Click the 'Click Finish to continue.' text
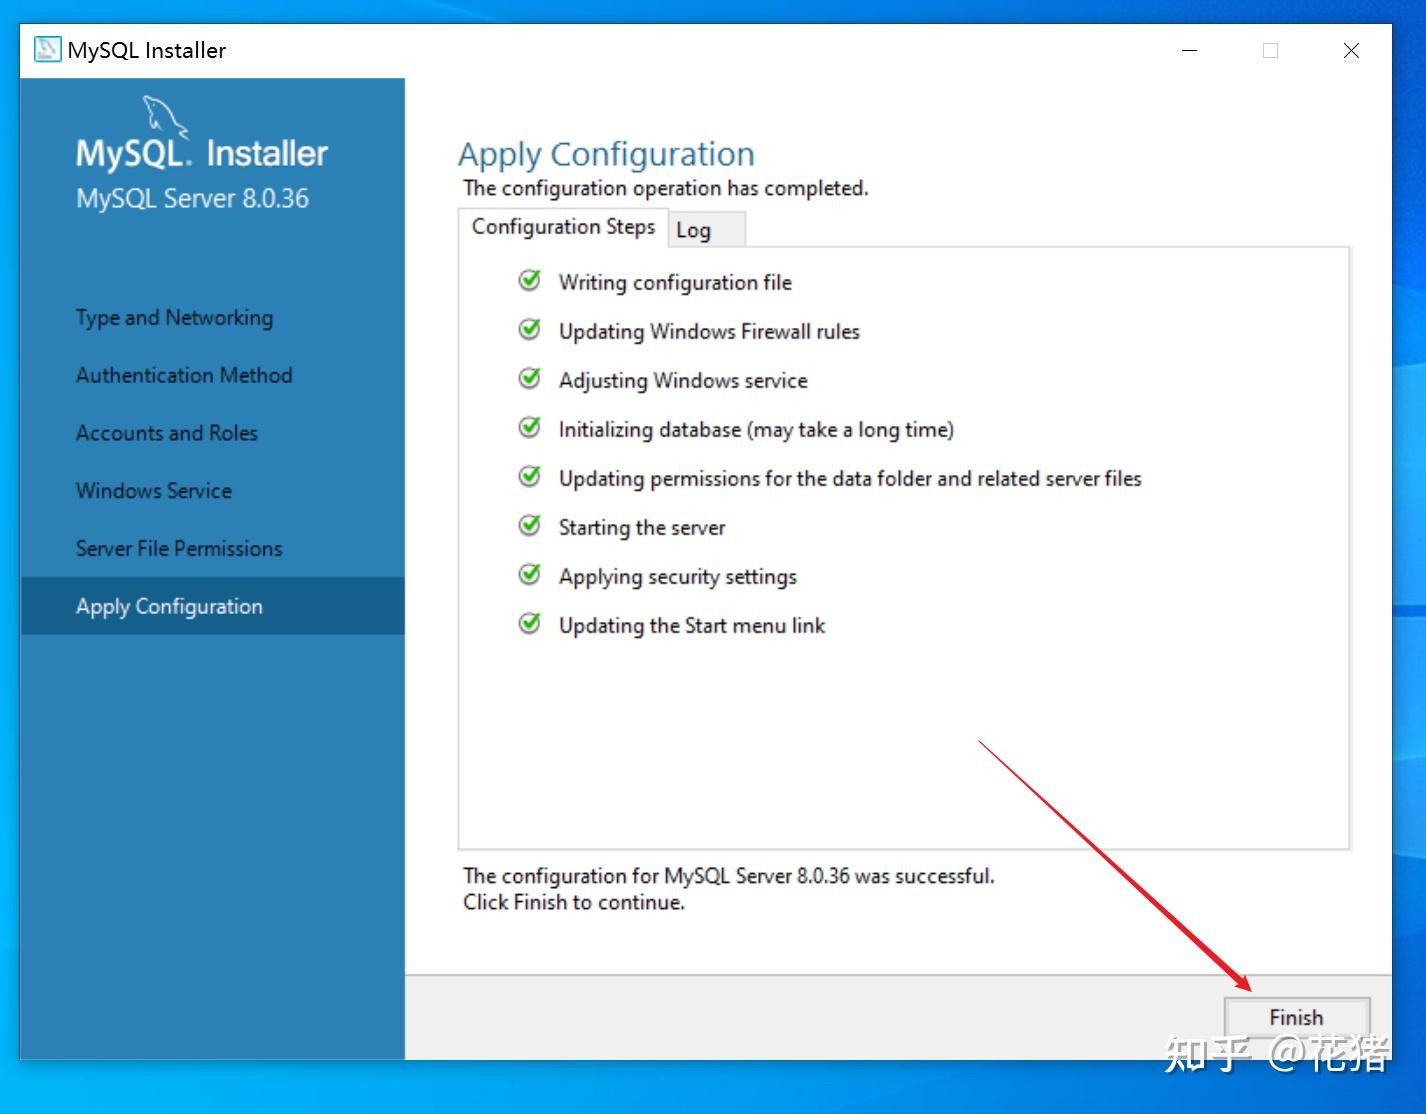Screen dimensions: 1426x1114 pyautogui.click(x=574, y=902)
